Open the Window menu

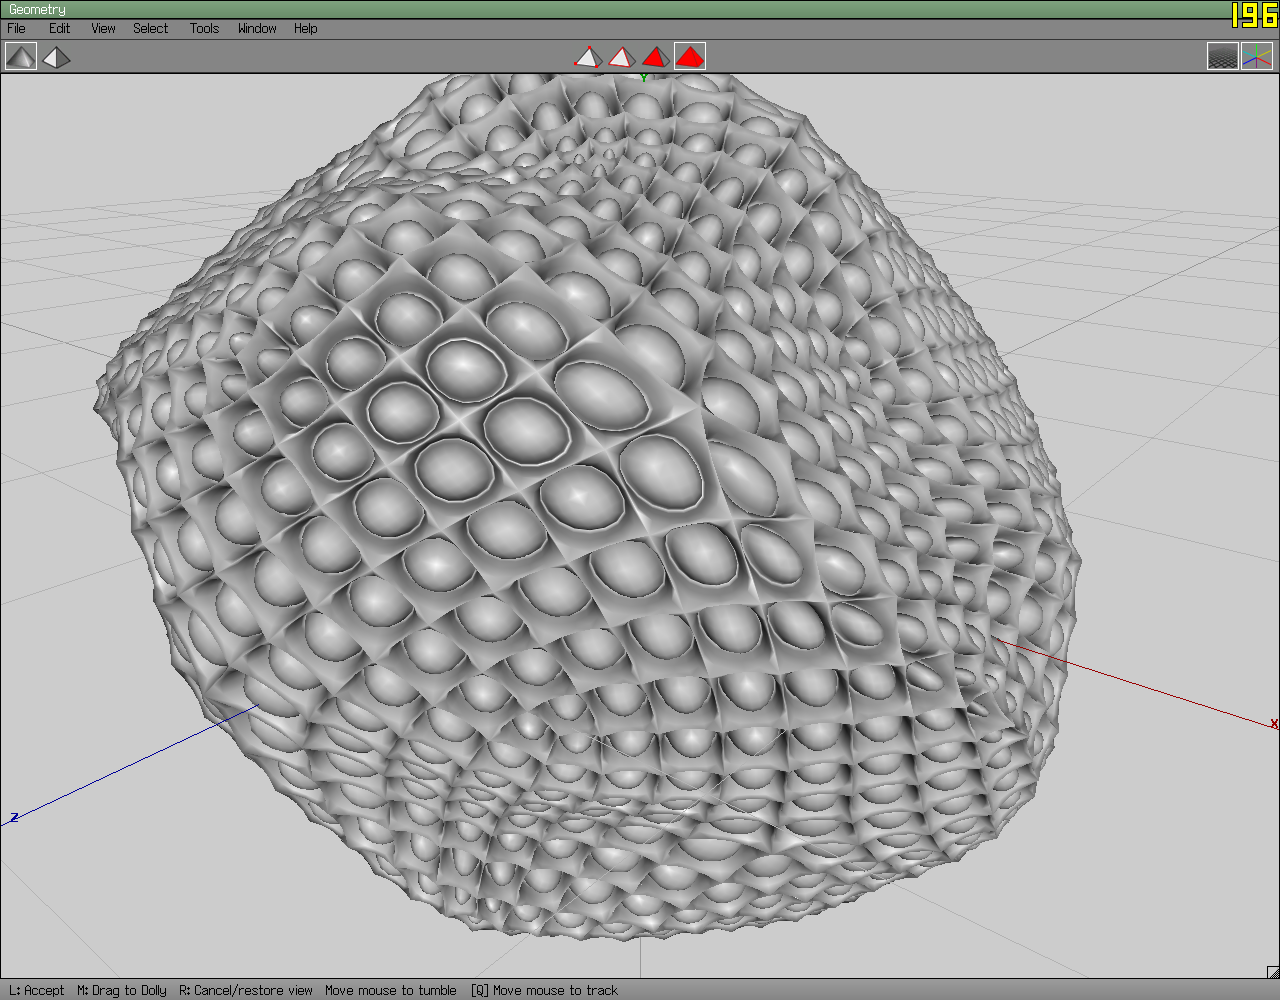click(x=257, y=28)
